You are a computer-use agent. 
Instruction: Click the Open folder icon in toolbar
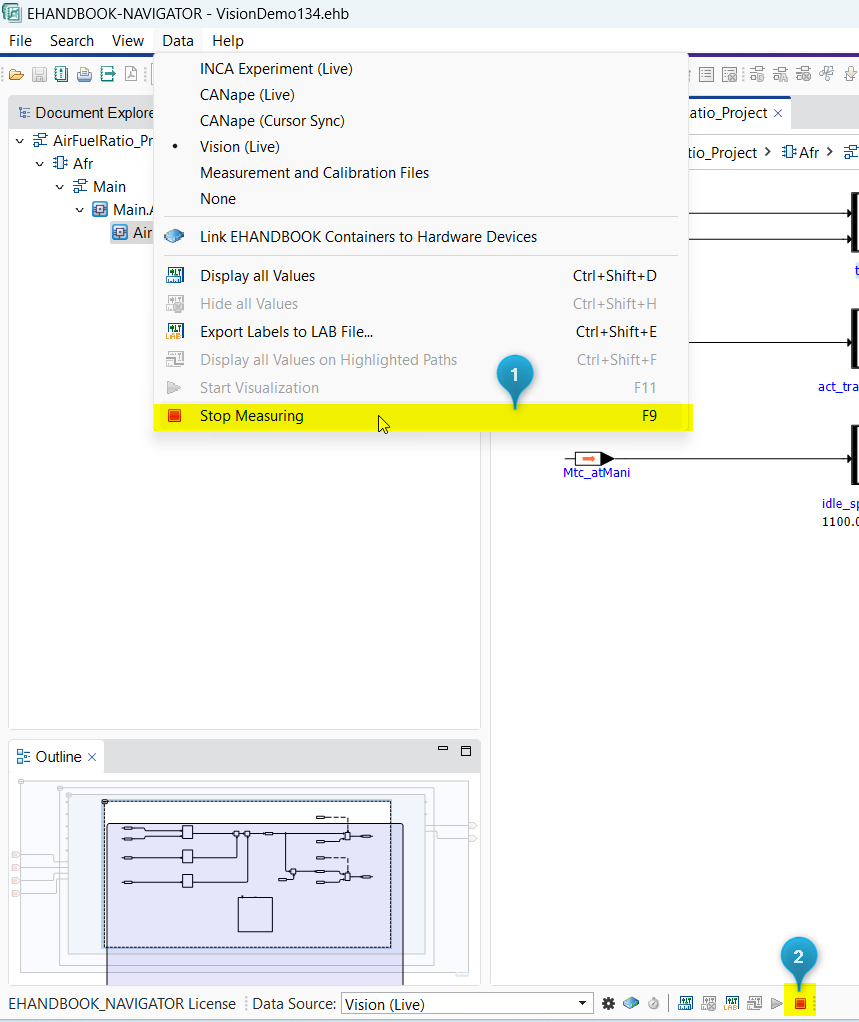(x=17, y=74)
